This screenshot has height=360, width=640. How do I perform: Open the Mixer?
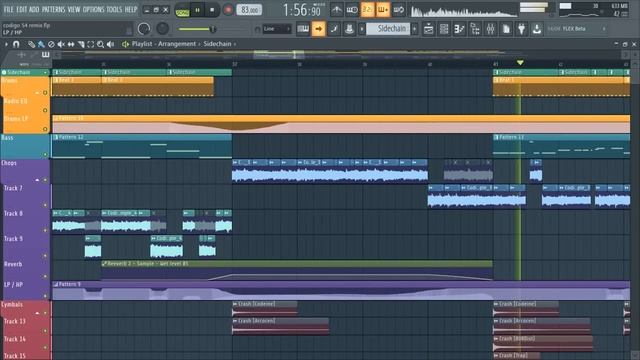pos(491,29)
